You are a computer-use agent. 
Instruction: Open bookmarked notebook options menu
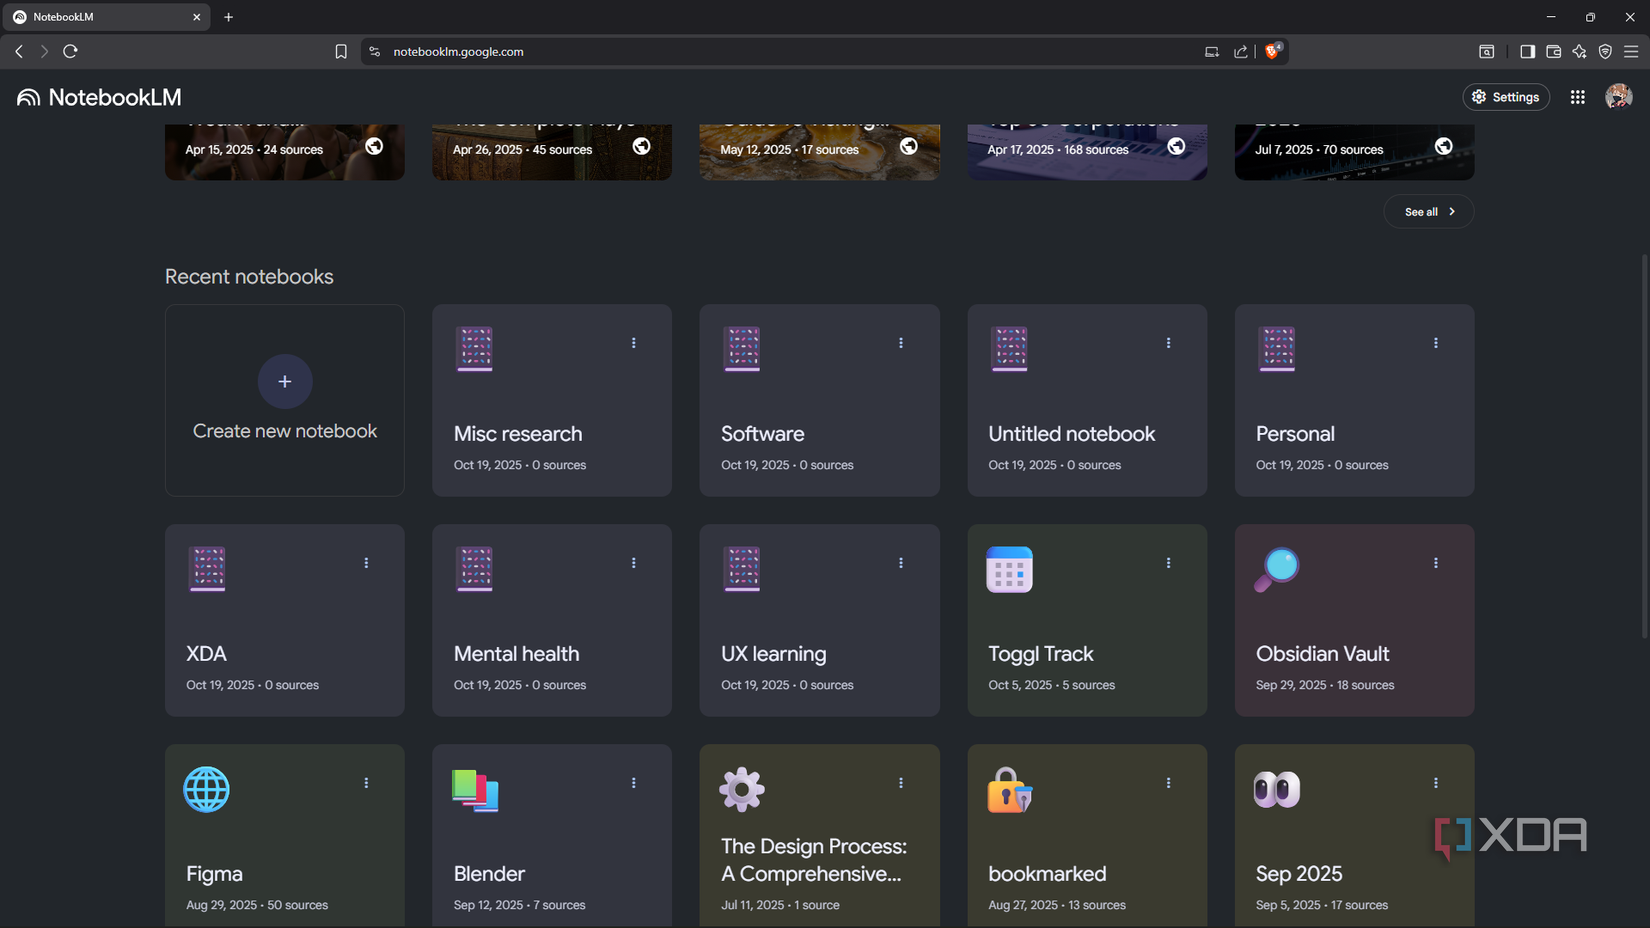click(1168, 783)
